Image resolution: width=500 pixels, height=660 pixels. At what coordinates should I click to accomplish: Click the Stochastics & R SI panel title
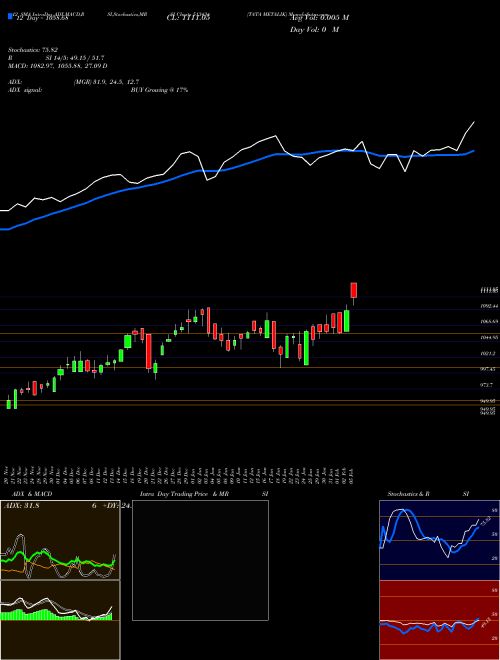click(x=428, y=494)
